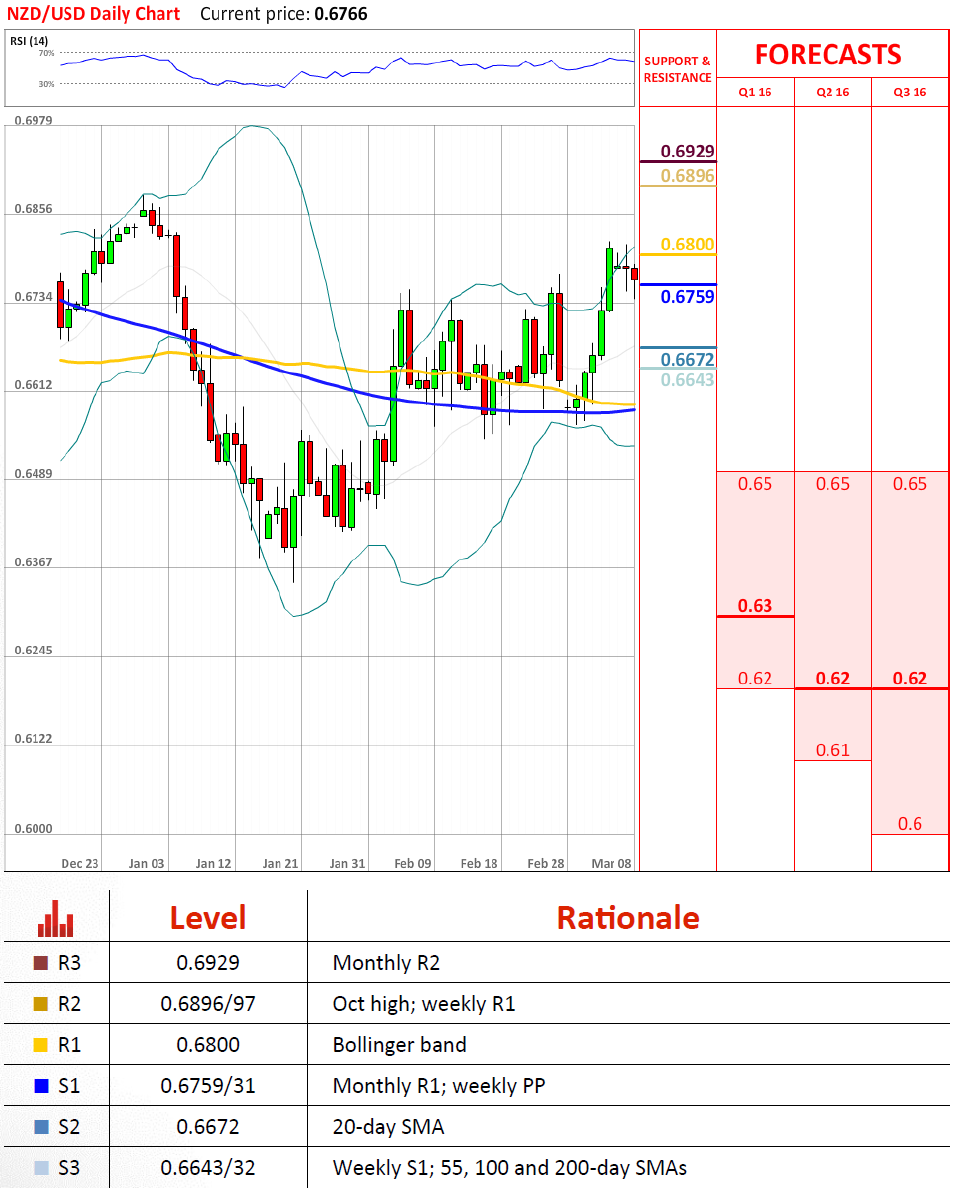Screen dimensions: 966x1188
Task: Click the SUPPORT & RESISTANCE column header
Action: [x=677, y=69]
